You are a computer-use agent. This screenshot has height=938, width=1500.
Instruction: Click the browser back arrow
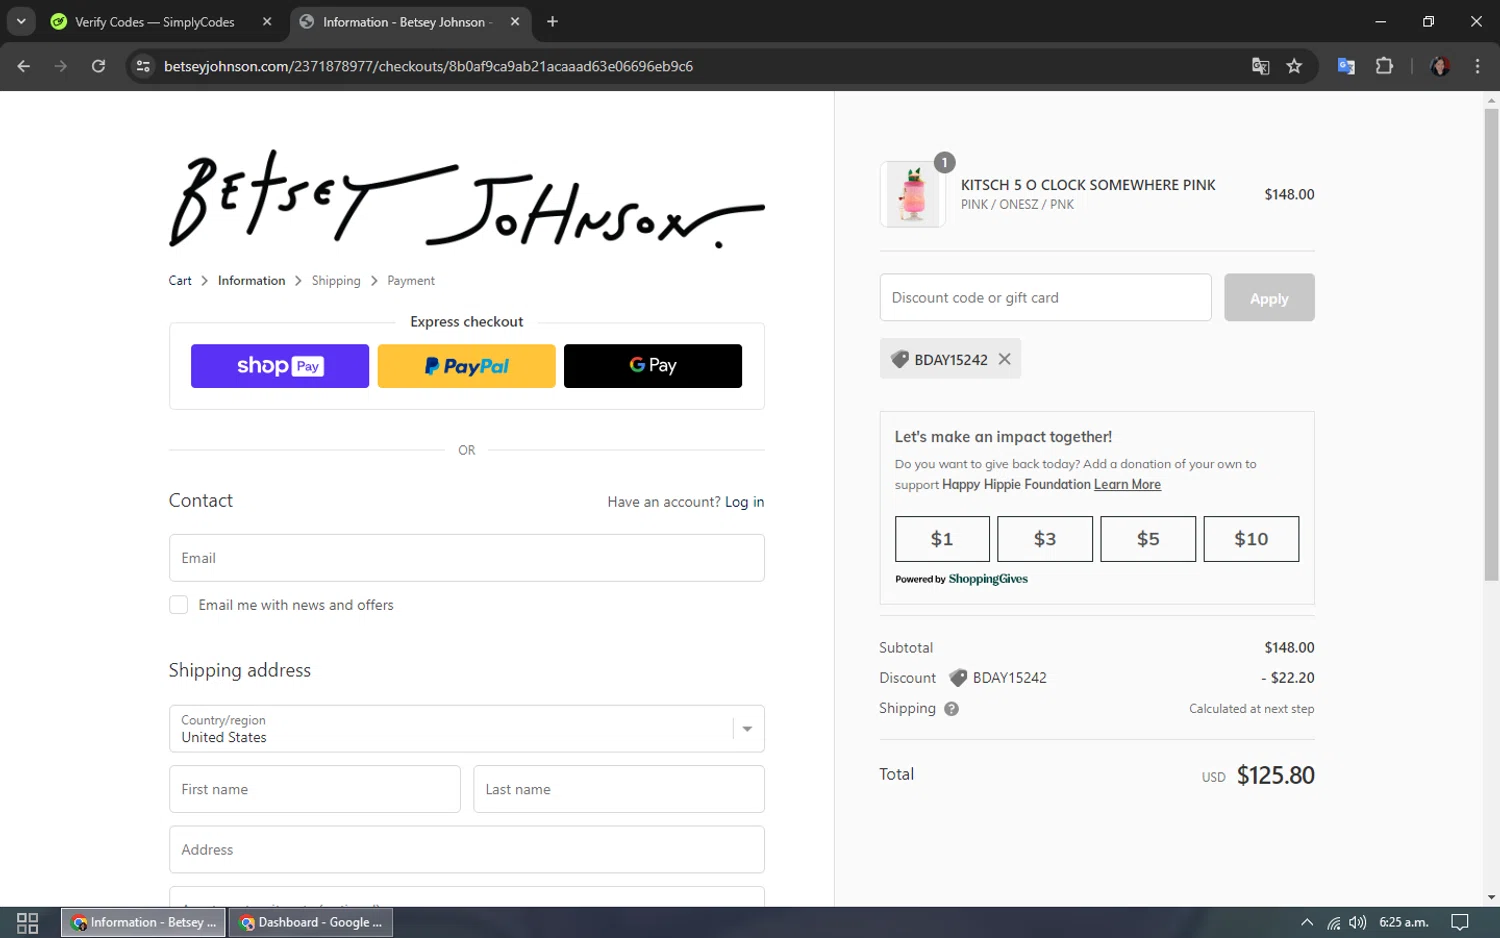click(24, 66)
